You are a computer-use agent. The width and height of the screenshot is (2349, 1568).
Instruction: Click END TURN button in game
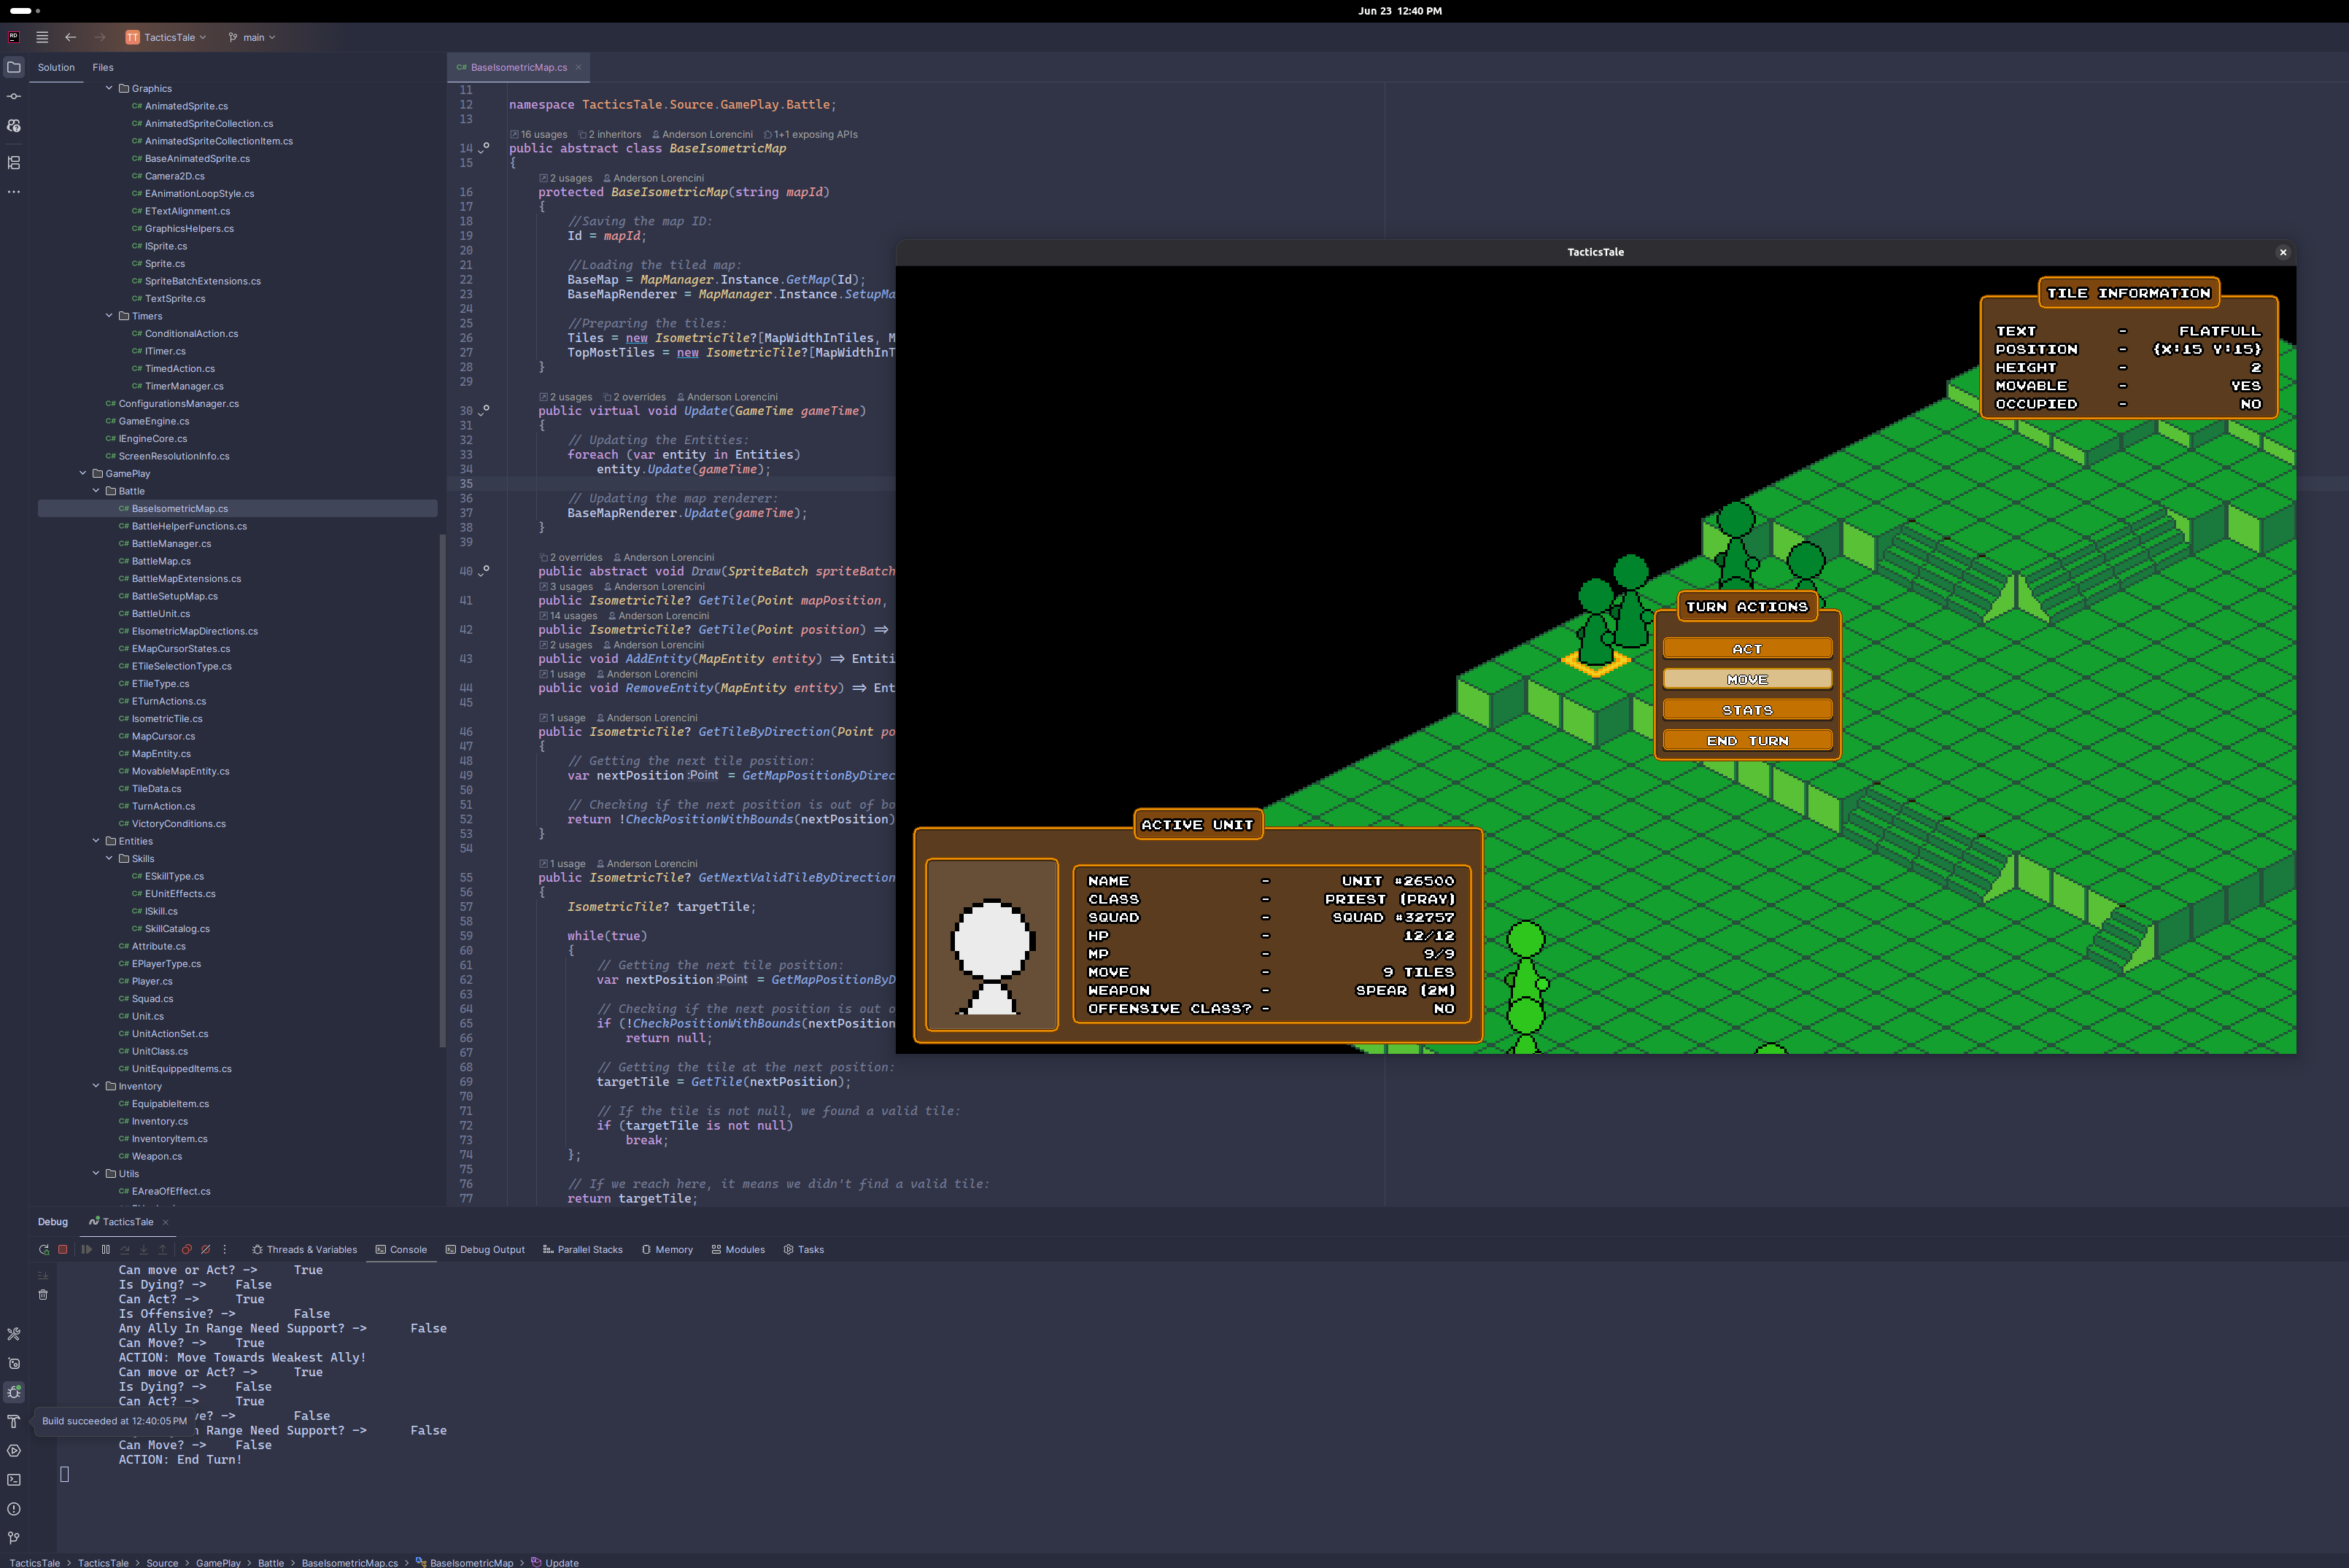[1747, 741]
